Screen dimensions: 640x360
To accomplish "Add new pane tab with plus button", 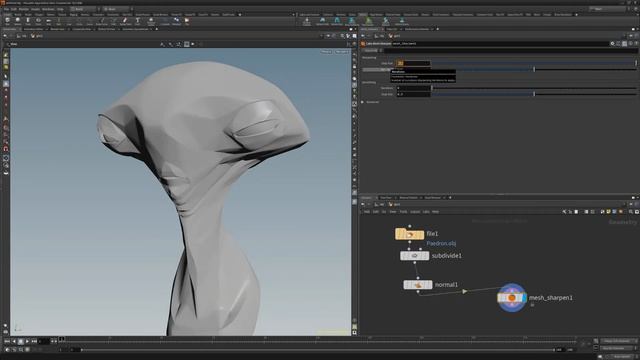I will (157, 29).
